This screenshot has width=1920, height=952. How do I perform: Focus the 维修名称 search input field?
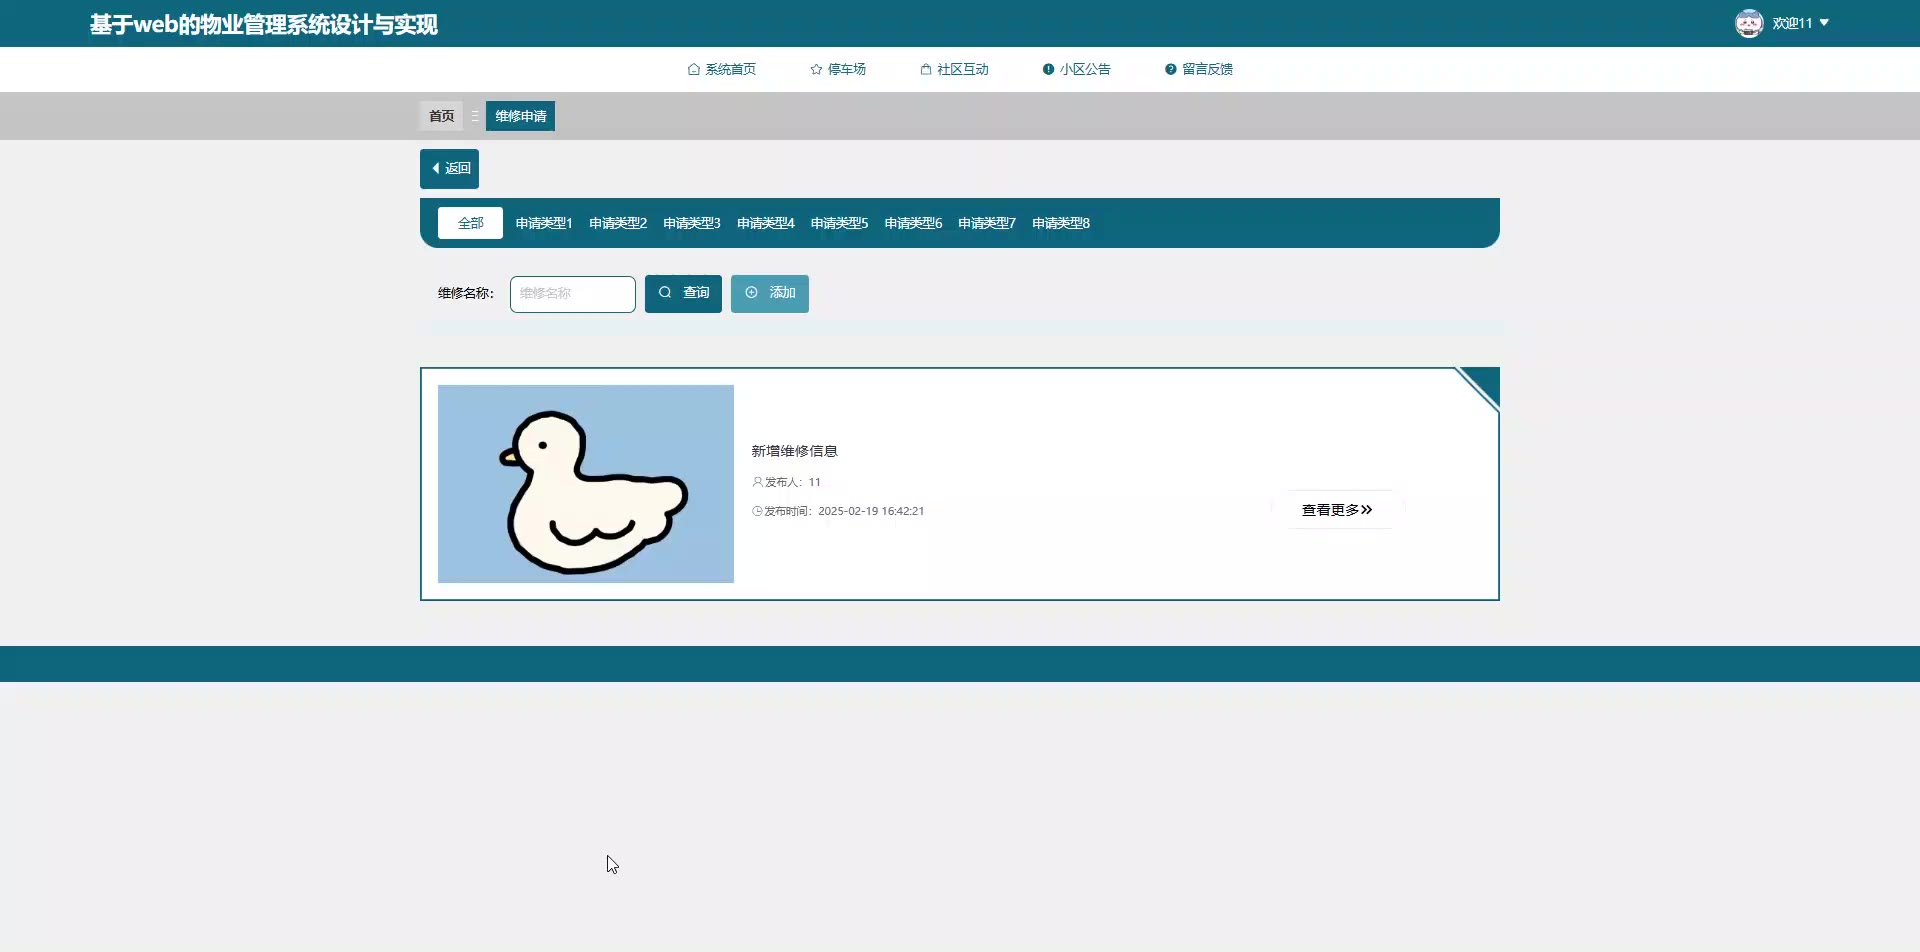573,294
